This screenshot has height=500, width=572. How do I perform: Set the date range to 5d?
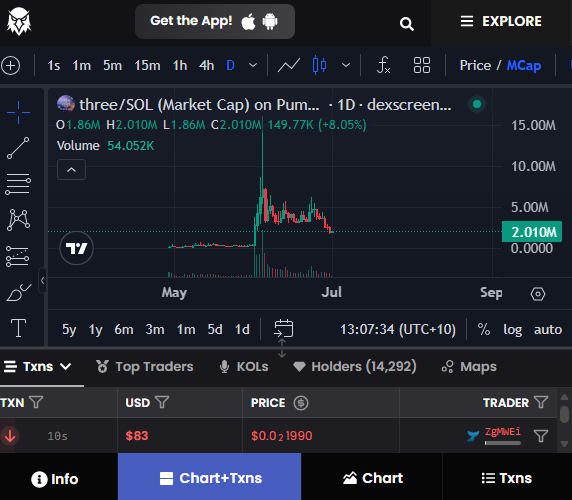pos(215,329)
